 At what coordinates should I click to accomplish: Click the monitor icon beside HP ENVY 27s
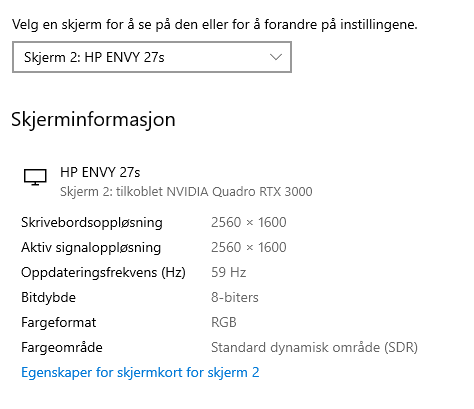(35, 177)
